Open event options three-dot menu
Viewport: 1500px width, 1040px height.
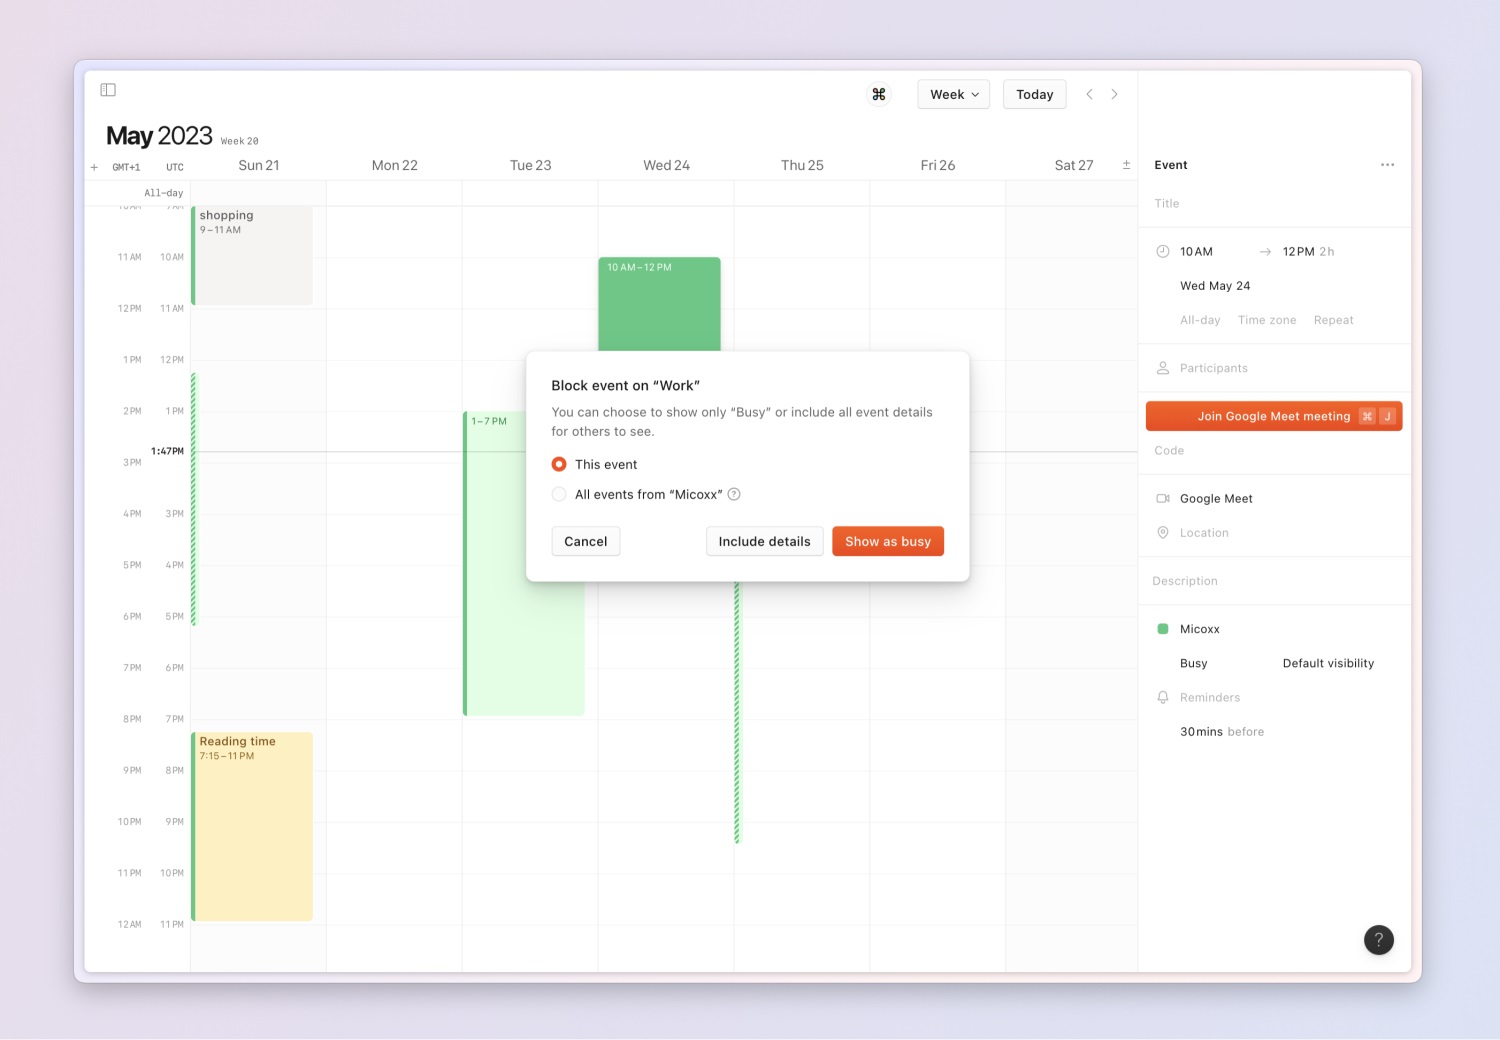pyautogui.click(x=1387, y=165)
